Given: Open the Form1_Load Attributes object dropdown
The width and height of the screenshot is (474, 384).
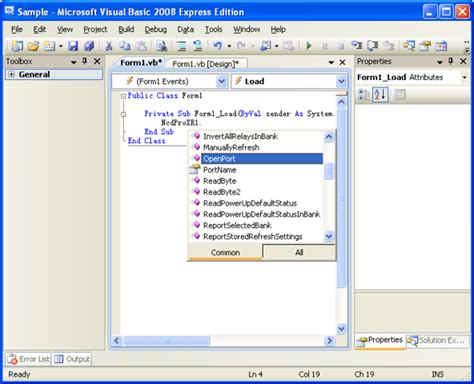Looking at the screenshot, I should click(x=464, y=77).
